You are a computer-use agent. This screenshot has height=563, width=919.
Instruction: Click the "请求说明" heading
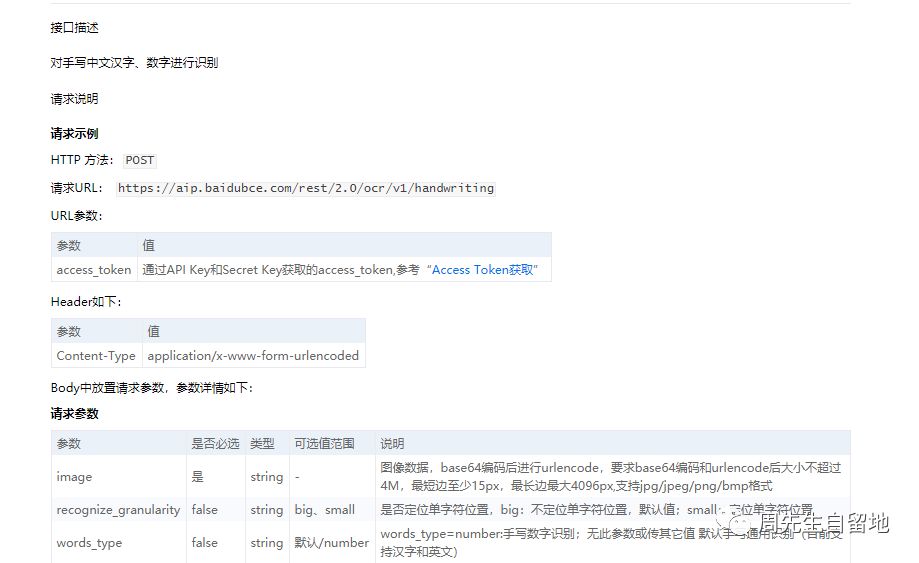(x=74, y=98)
